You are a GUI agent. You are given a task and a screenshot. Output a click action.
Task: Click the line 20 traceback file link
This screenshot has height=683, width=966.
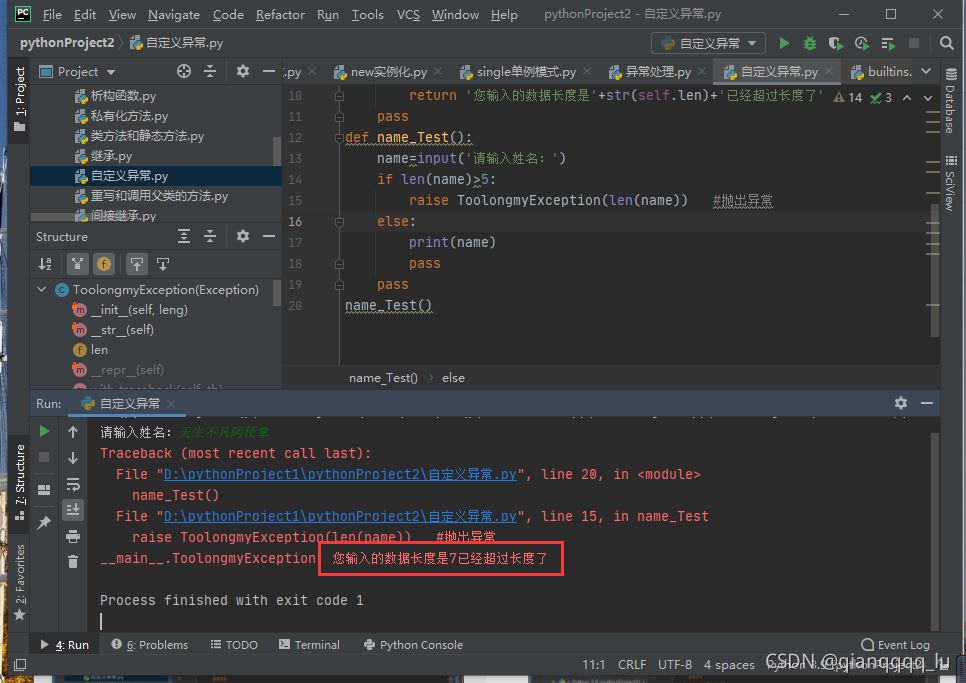pyautogui.click(x=340, y=474)
